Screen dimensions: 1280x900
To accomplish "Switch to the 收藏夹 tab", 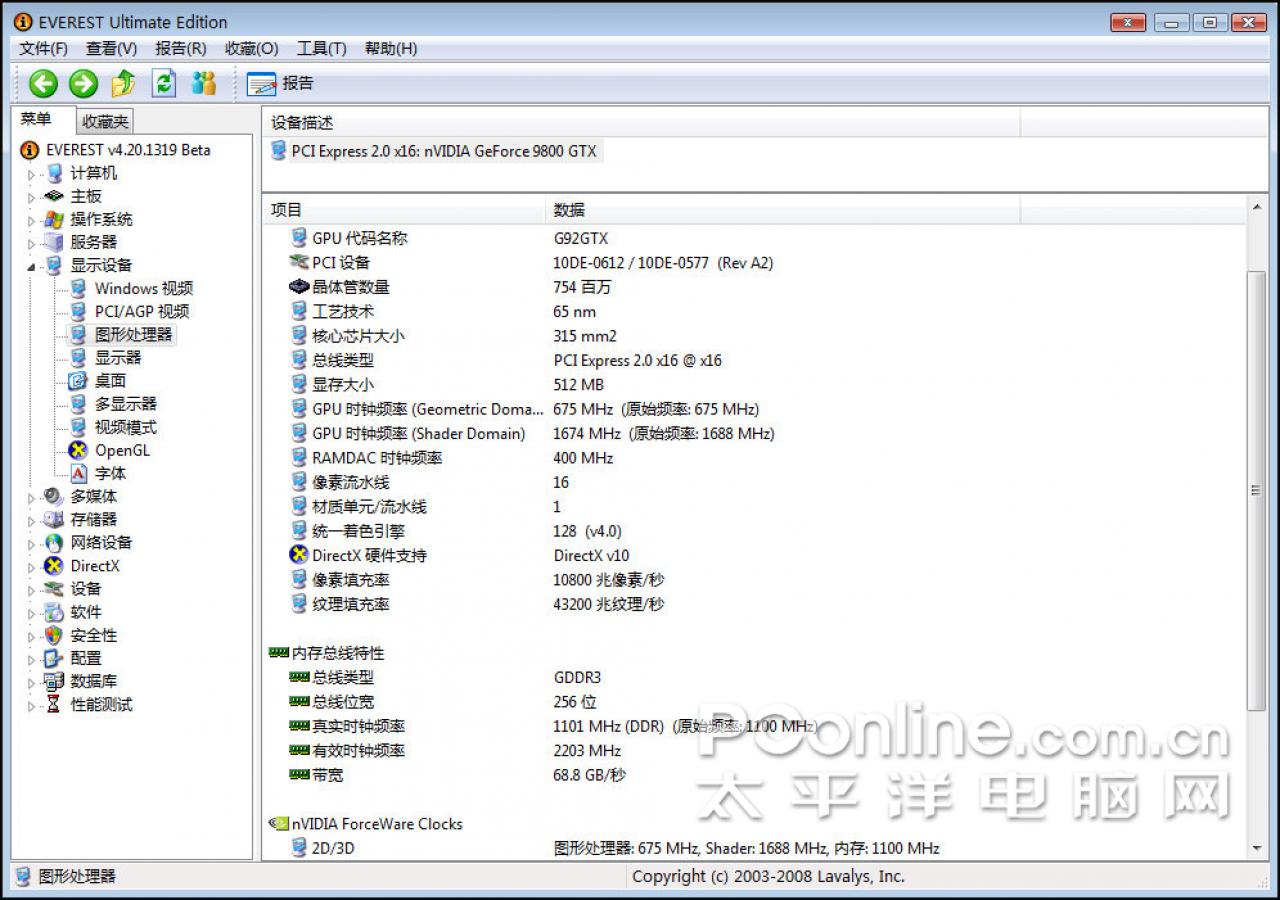I will [105, 121].
